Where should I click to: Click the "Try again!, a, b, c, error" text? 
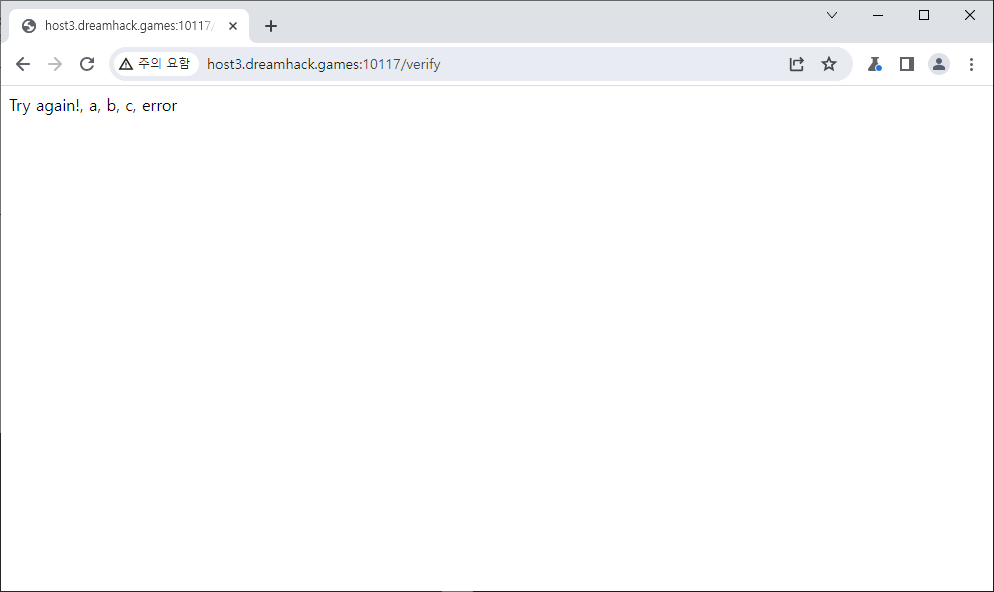[x=93, y=106]
